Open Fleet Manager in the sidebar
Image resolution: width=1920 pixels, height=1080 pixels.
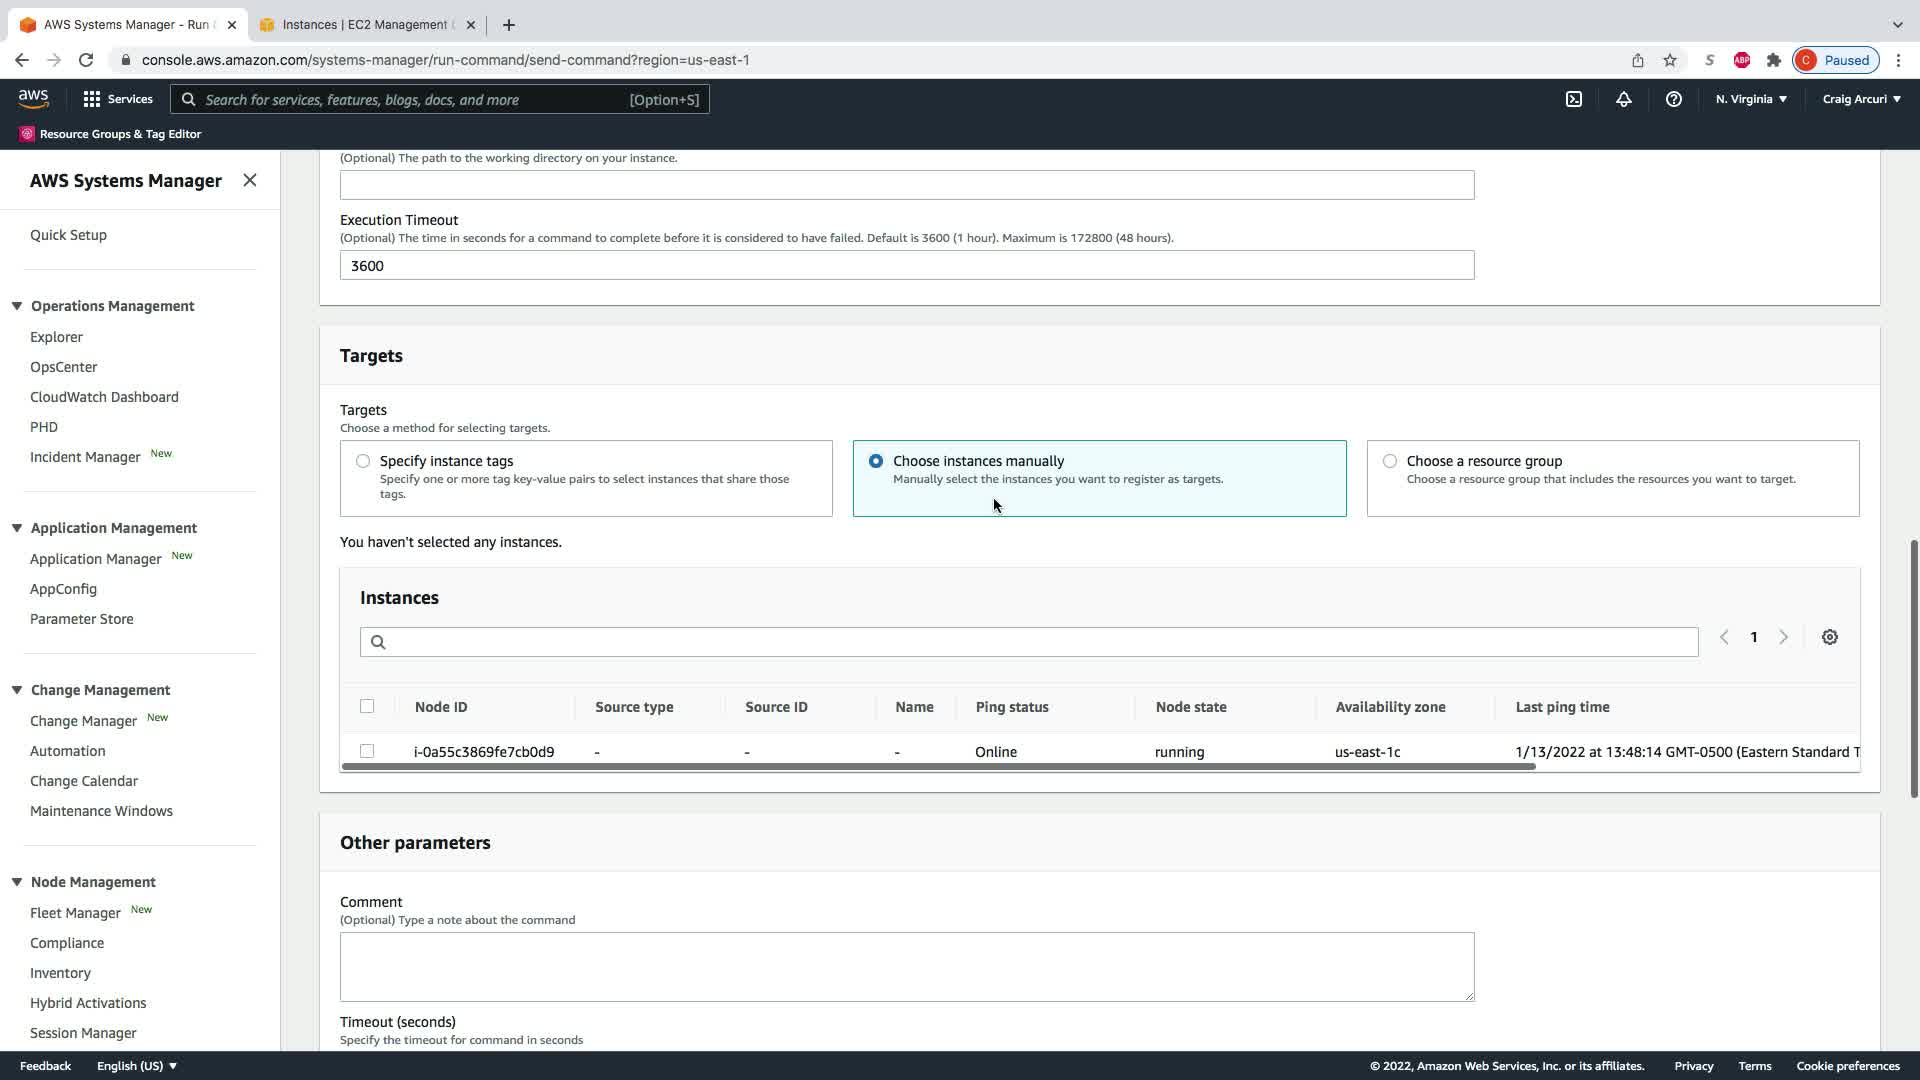click(x=75, y=913)
